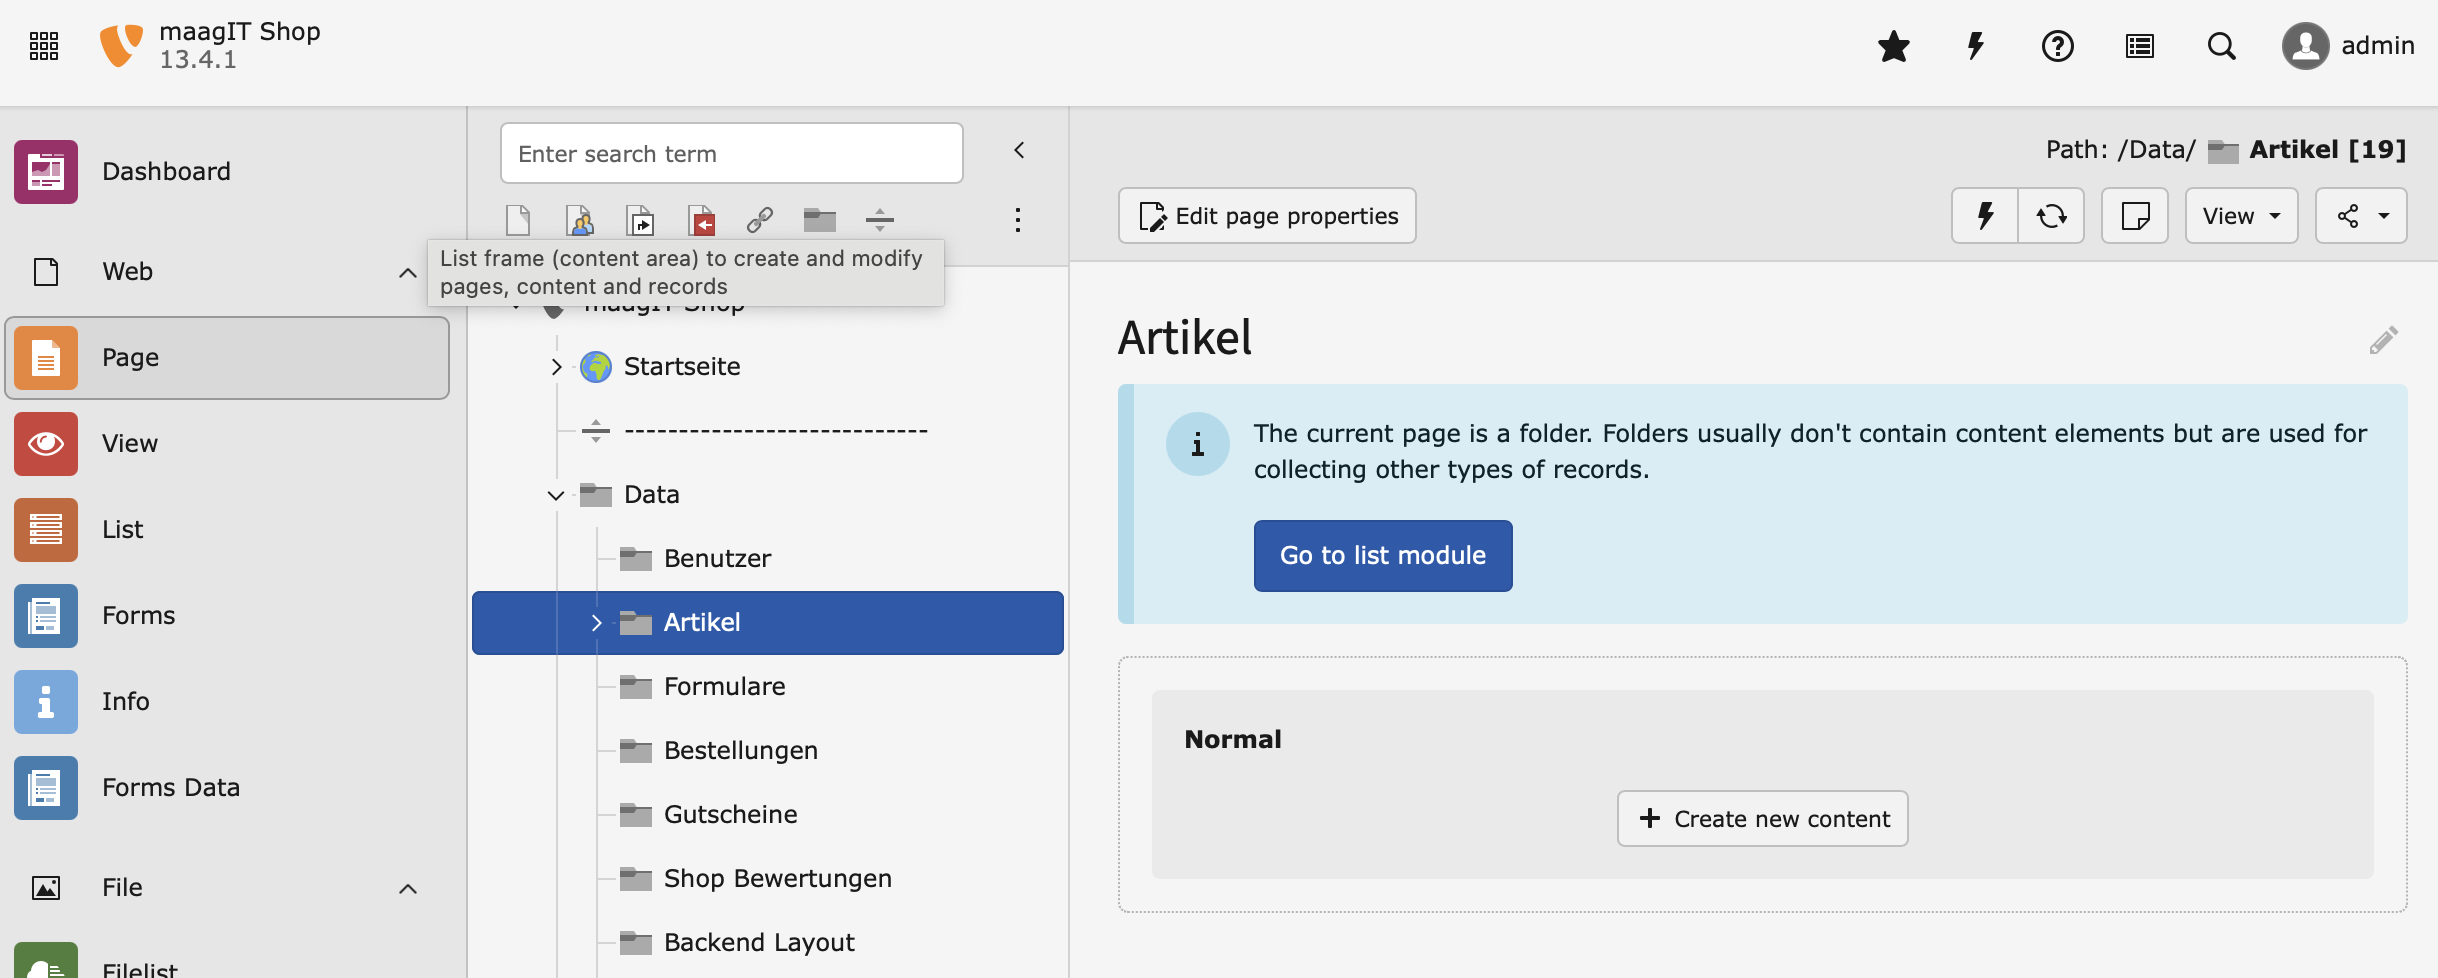Open the application information list icon
This screenshot has width=2438, height=978.
[2139, 47]
